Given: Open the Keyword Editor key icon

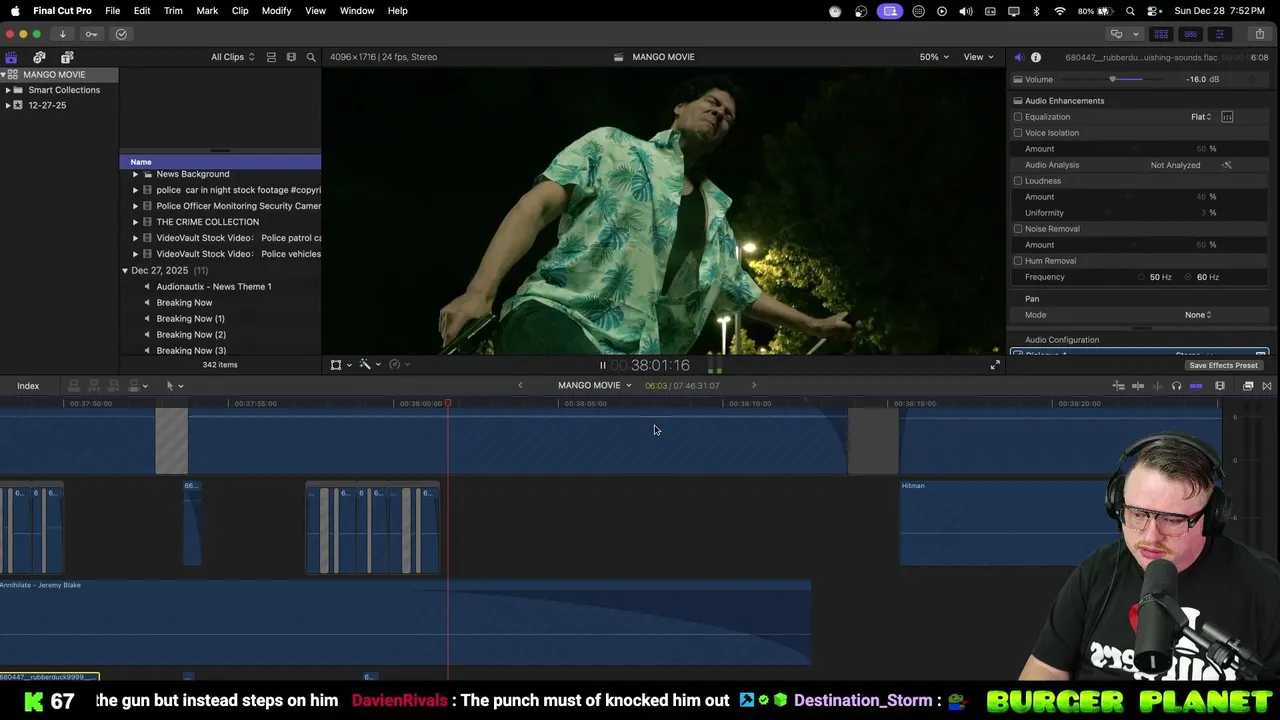Looking at the screenshot, I should [x=91, y=34].
